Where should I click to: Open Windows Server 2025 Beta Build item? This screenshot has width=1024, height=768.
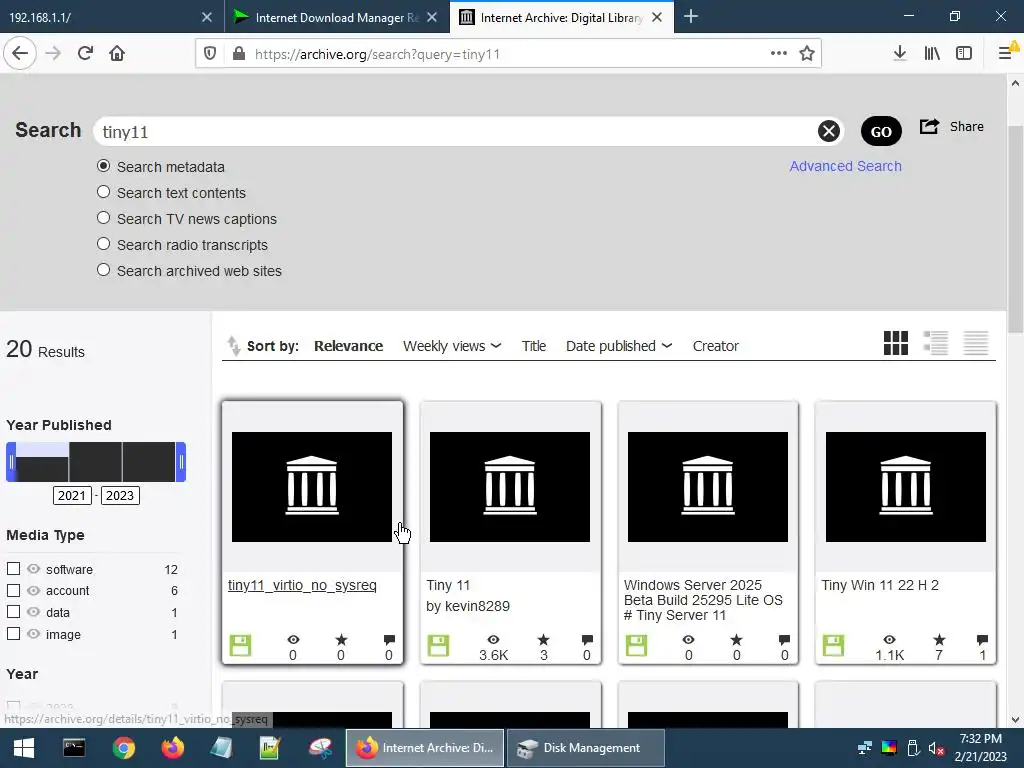tap(703, 600)
